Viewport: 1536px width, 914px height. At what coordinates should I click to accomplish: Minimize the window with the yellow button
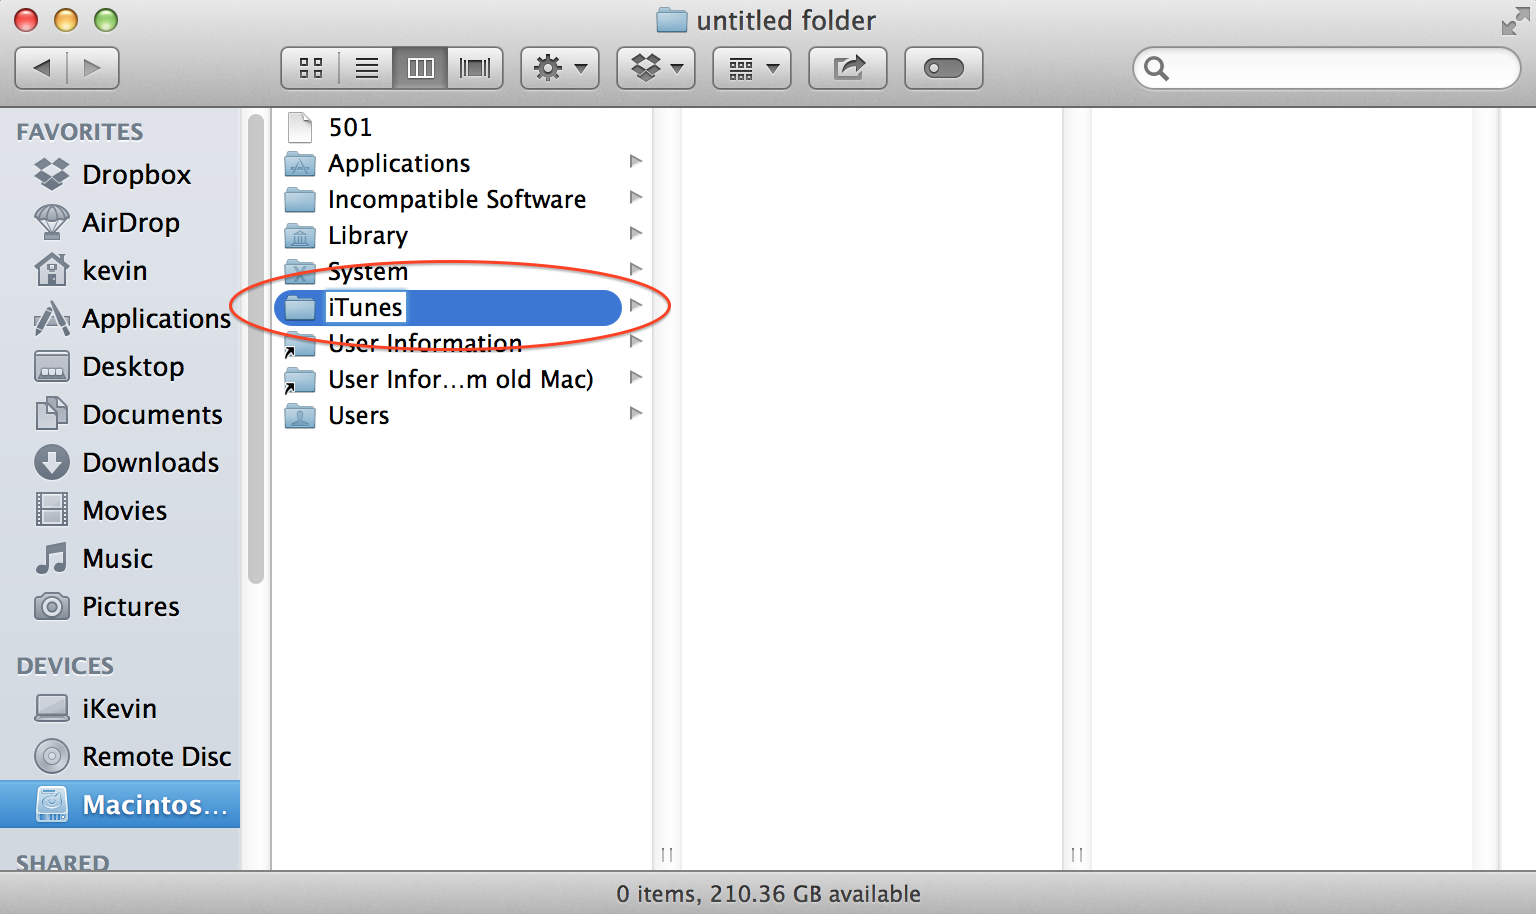[65, 20]
